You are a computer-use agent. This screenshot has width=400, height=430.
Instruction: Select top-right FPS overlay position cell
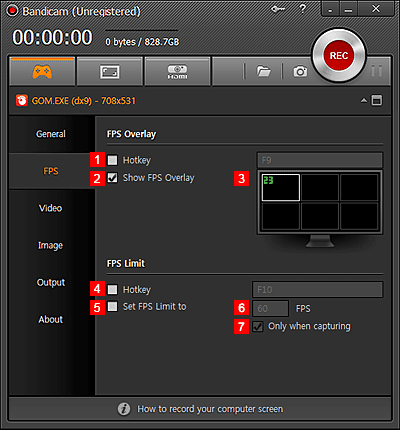359,187
